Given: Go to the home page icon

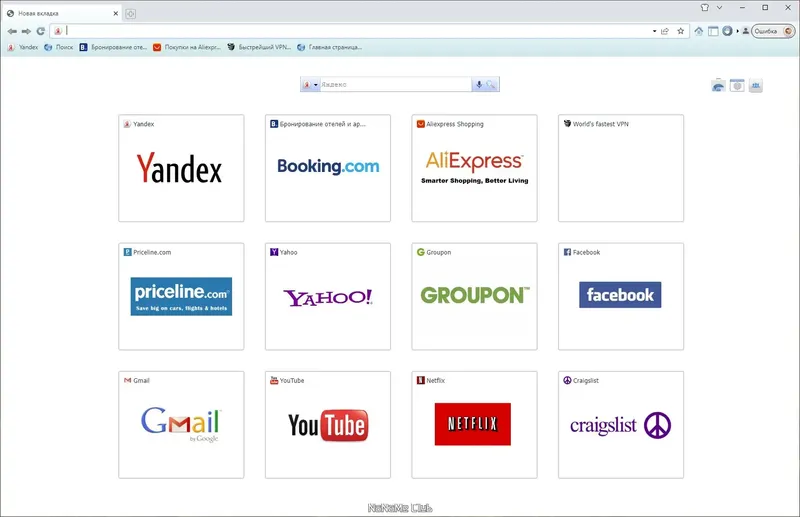Looking at the screenshot, I should coord(698,31).
